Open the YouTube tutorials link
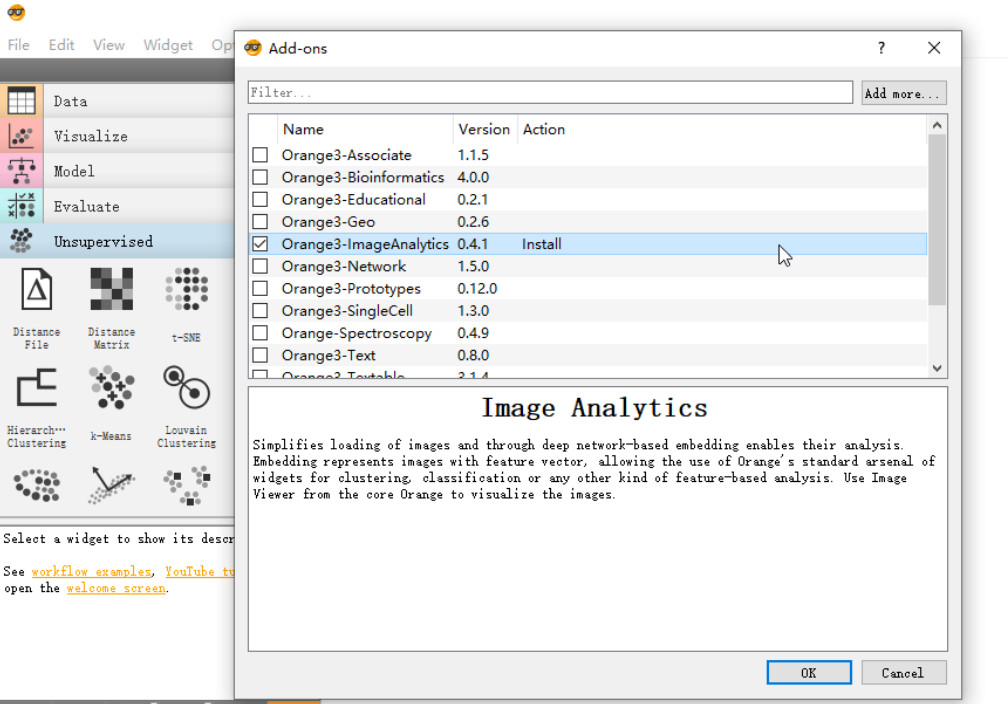 click(199, 572)
